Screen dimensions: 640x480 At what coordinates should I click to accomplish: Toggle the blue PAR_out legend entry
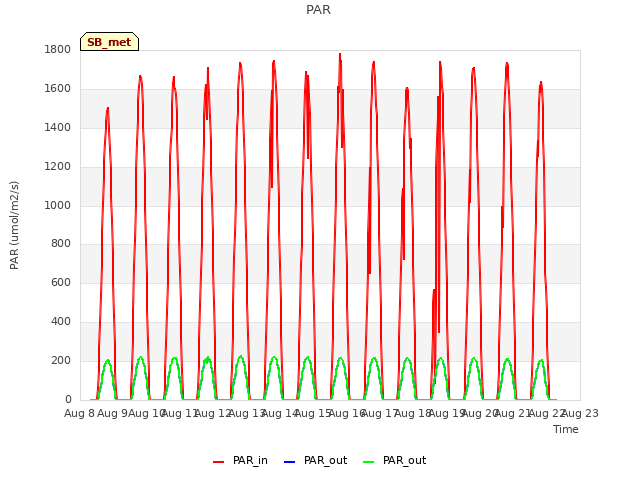tap(316, 460)
